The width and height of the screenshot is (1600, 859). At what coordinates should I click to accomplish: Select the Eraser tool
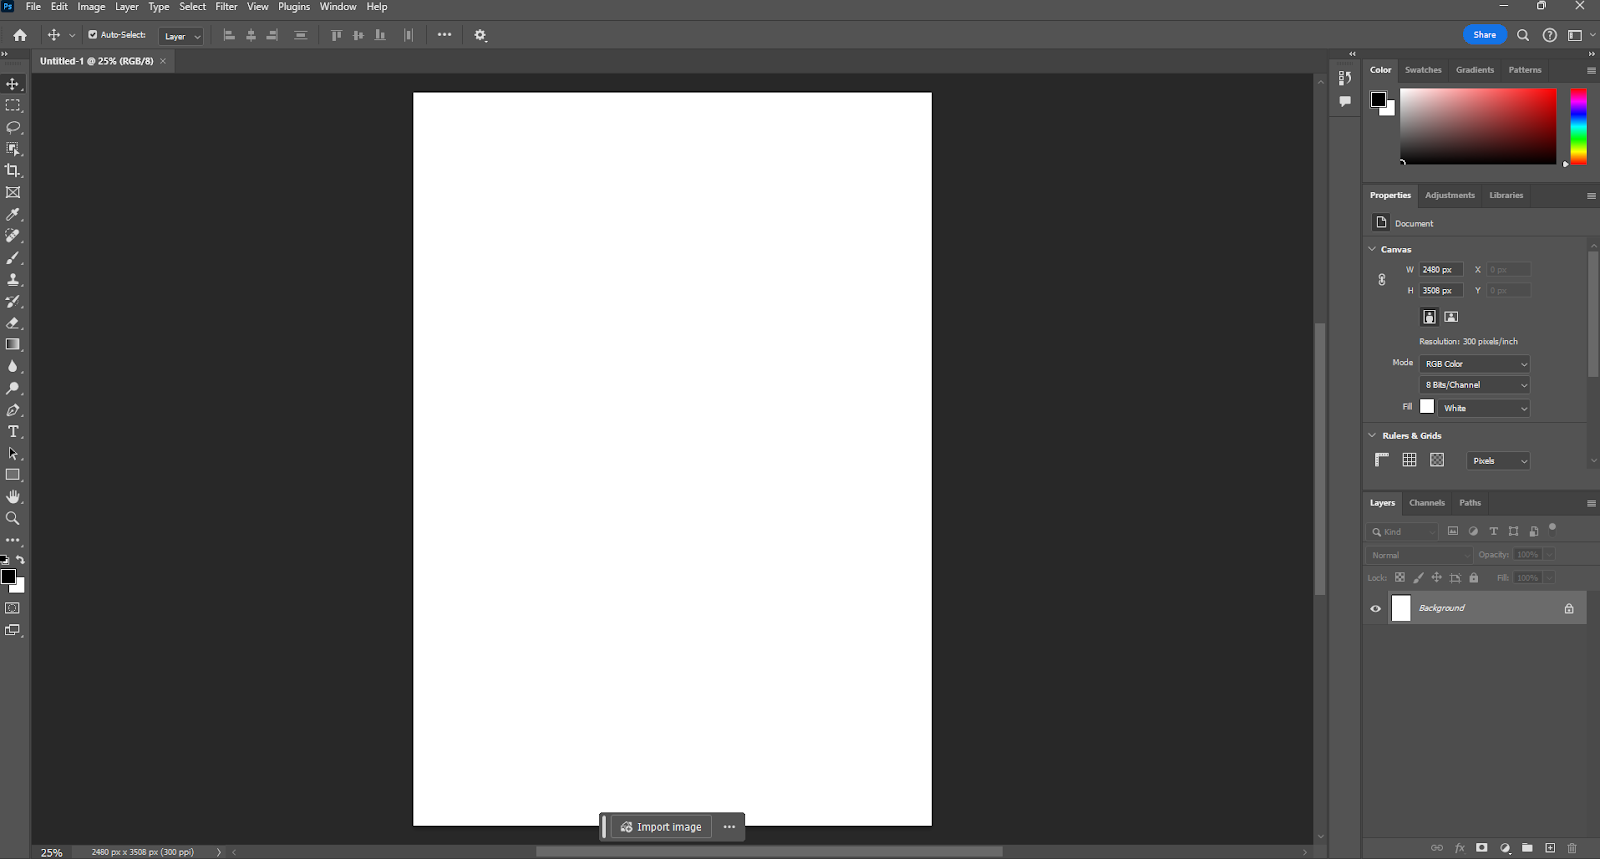point(13,323)
